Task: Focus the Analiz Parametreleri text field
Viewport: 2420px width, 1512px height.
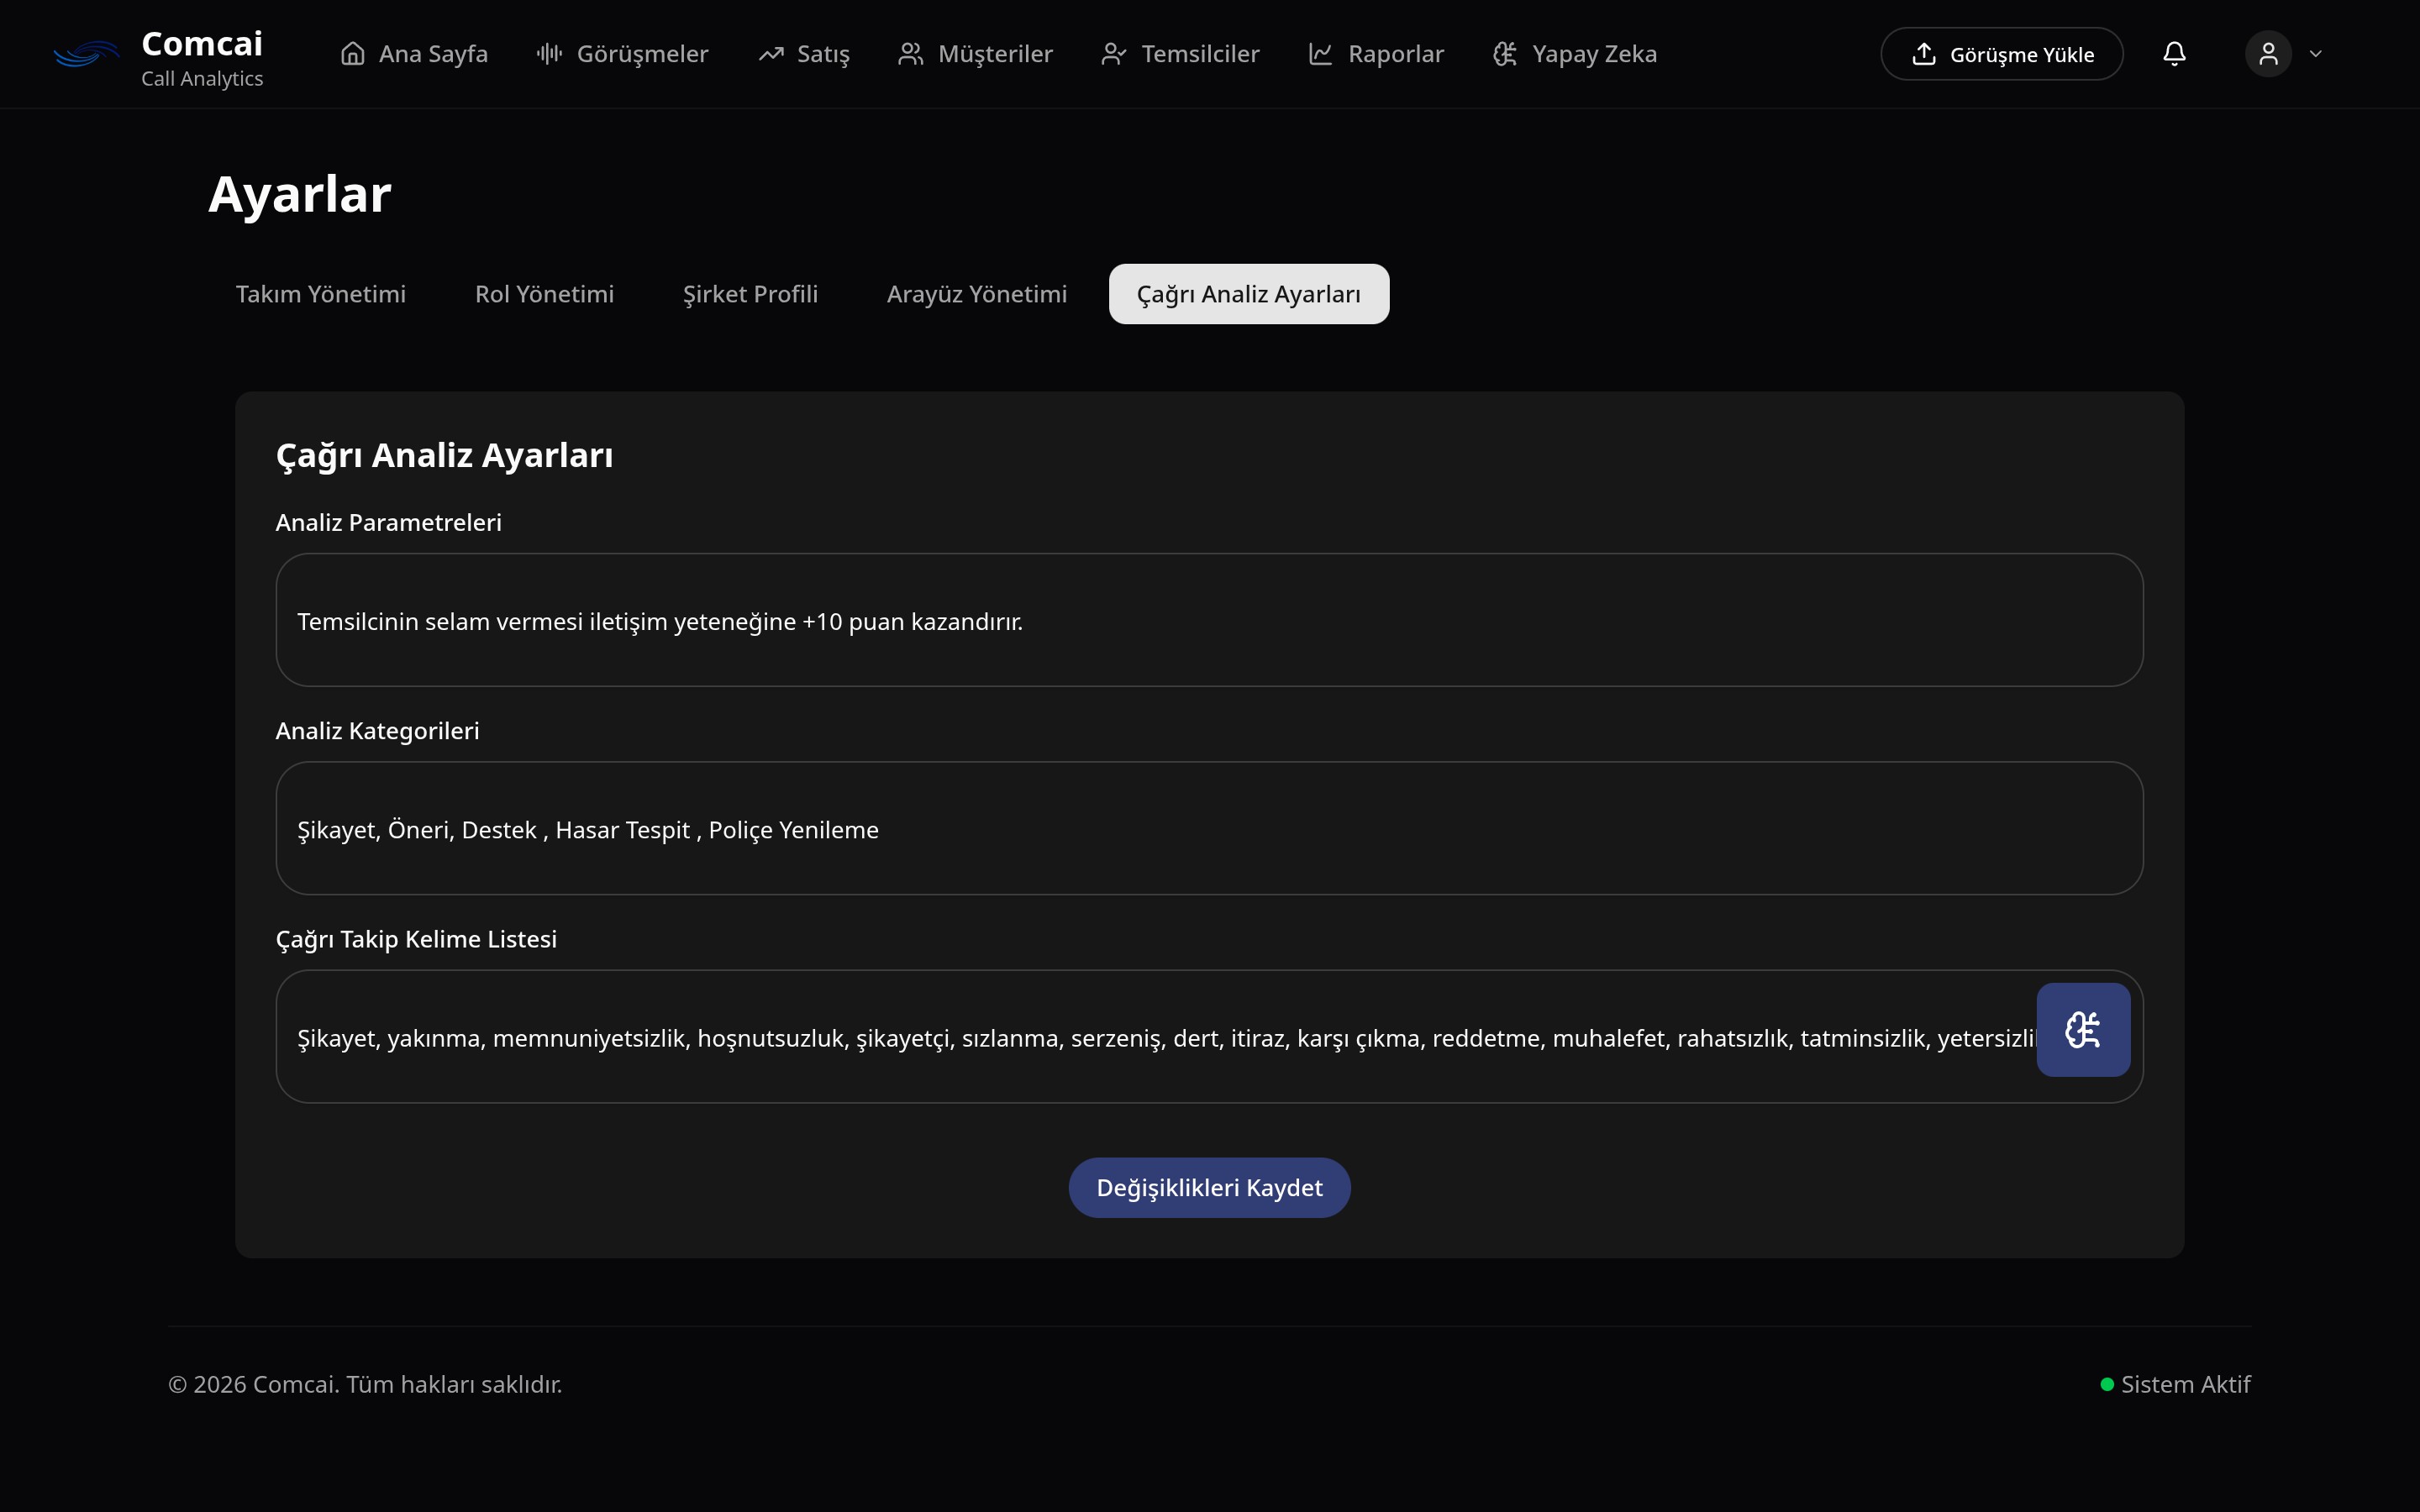Action: pyautogui.click(x=1209, y=620)
